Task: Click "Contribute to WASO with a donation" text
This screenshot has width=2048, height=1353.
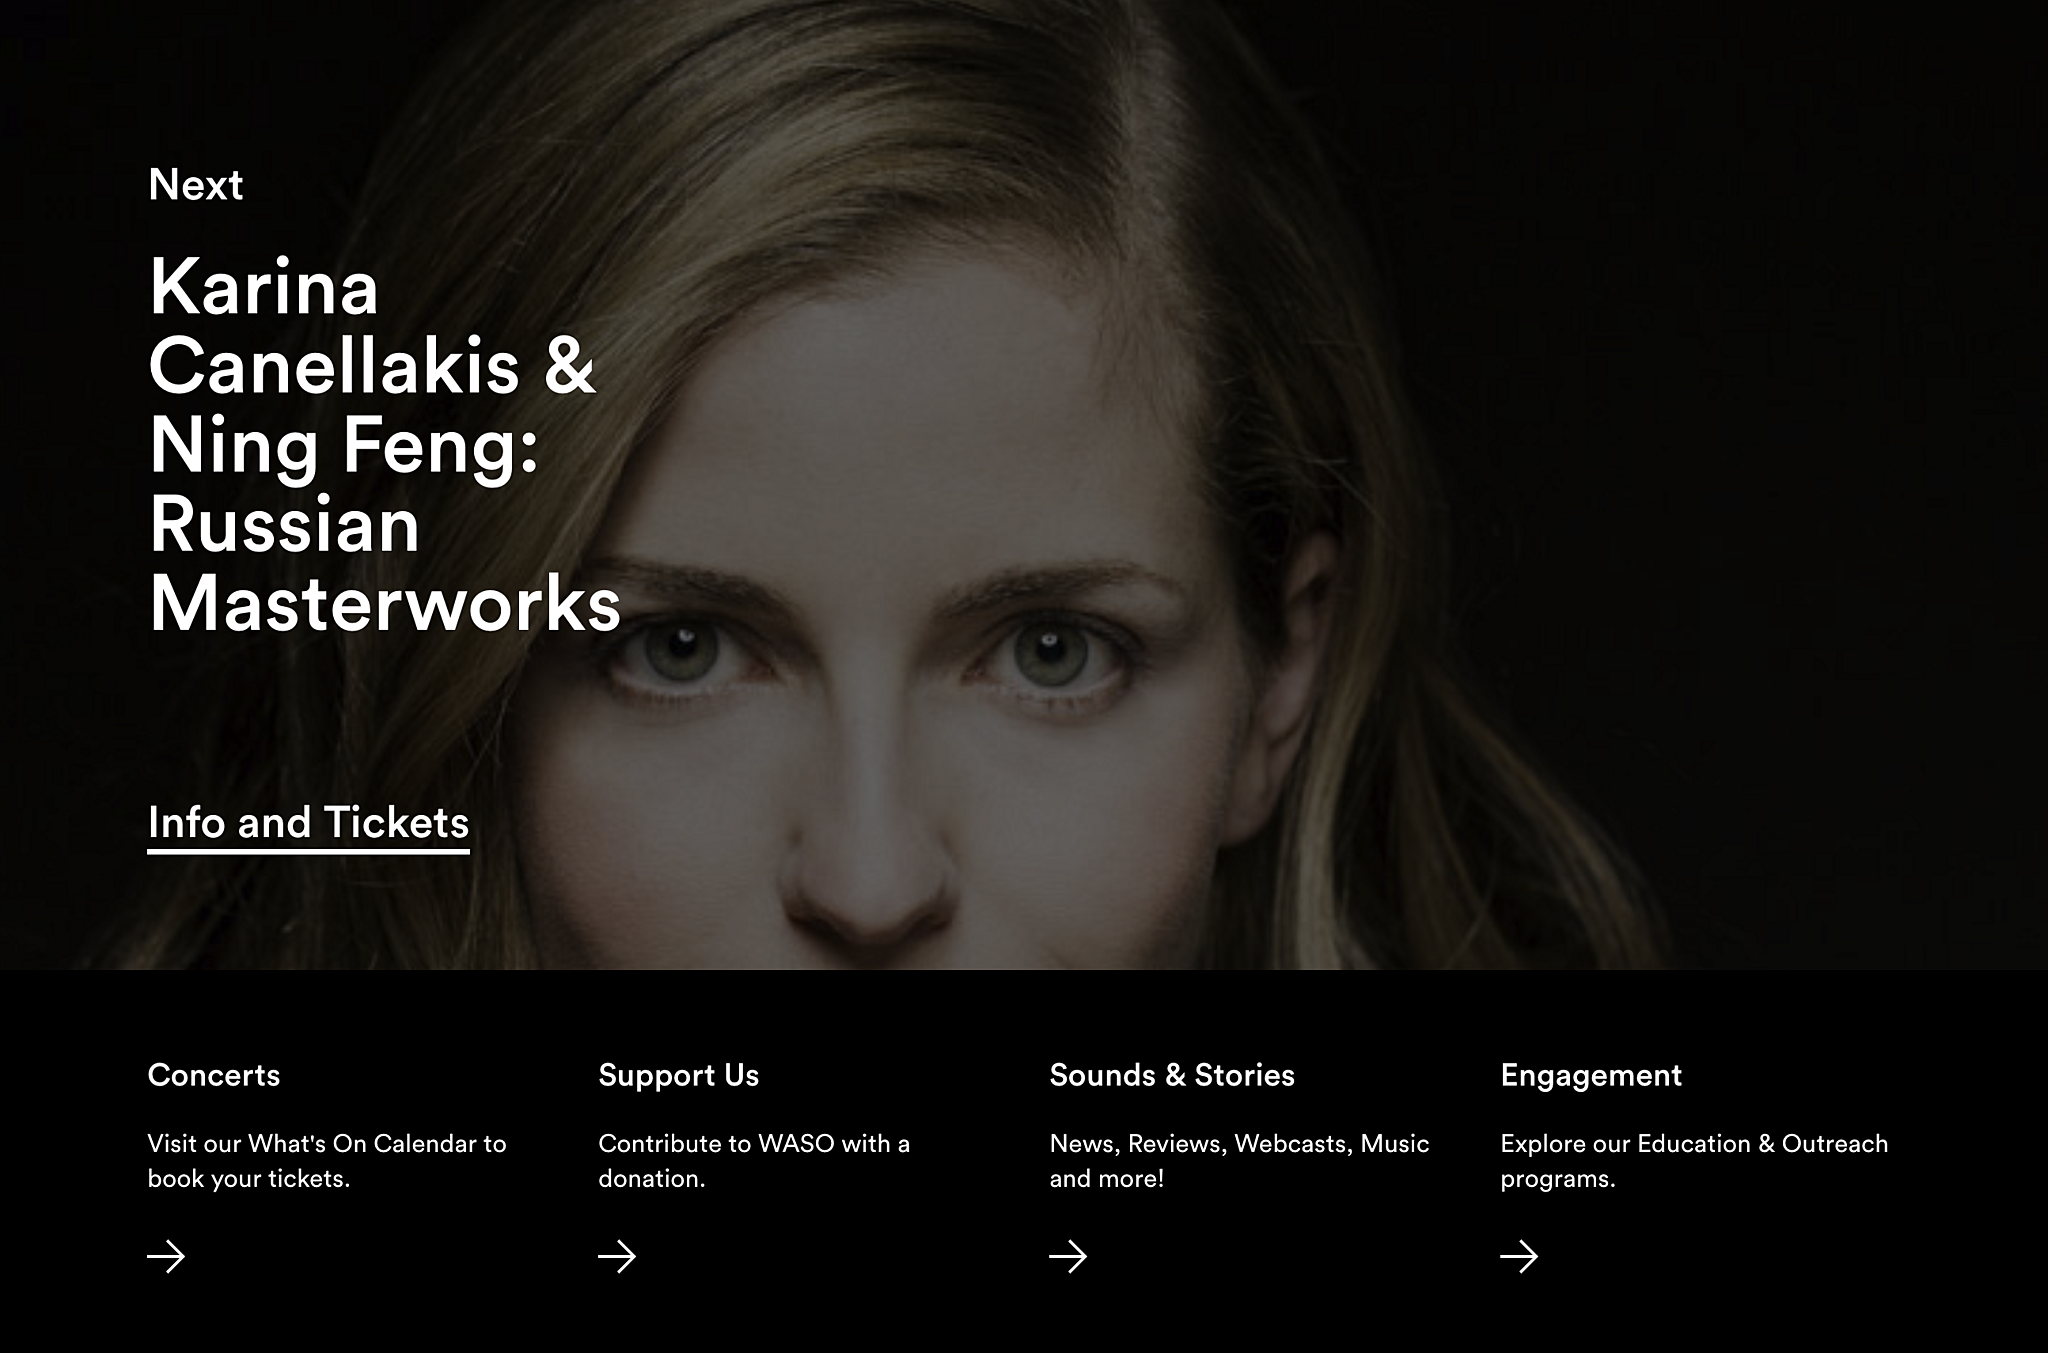Action: click(754, 1161)
